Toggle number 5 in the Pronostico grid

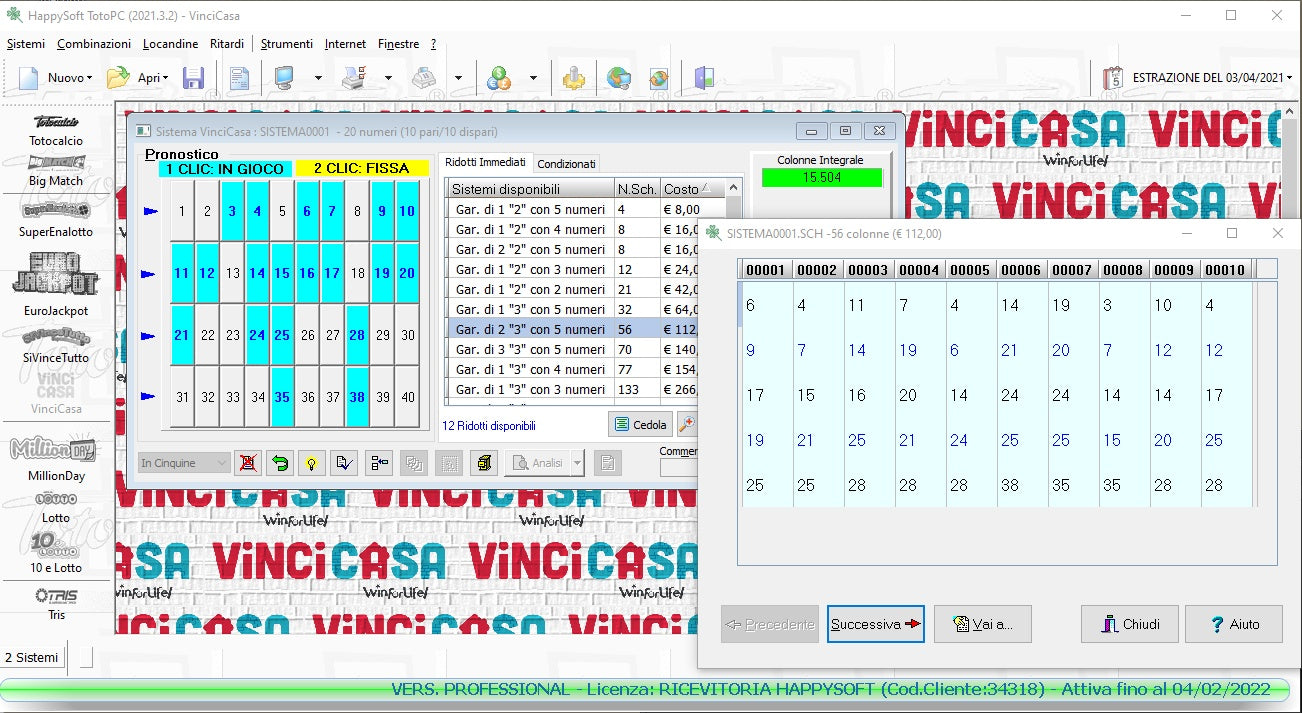point(283,211)
